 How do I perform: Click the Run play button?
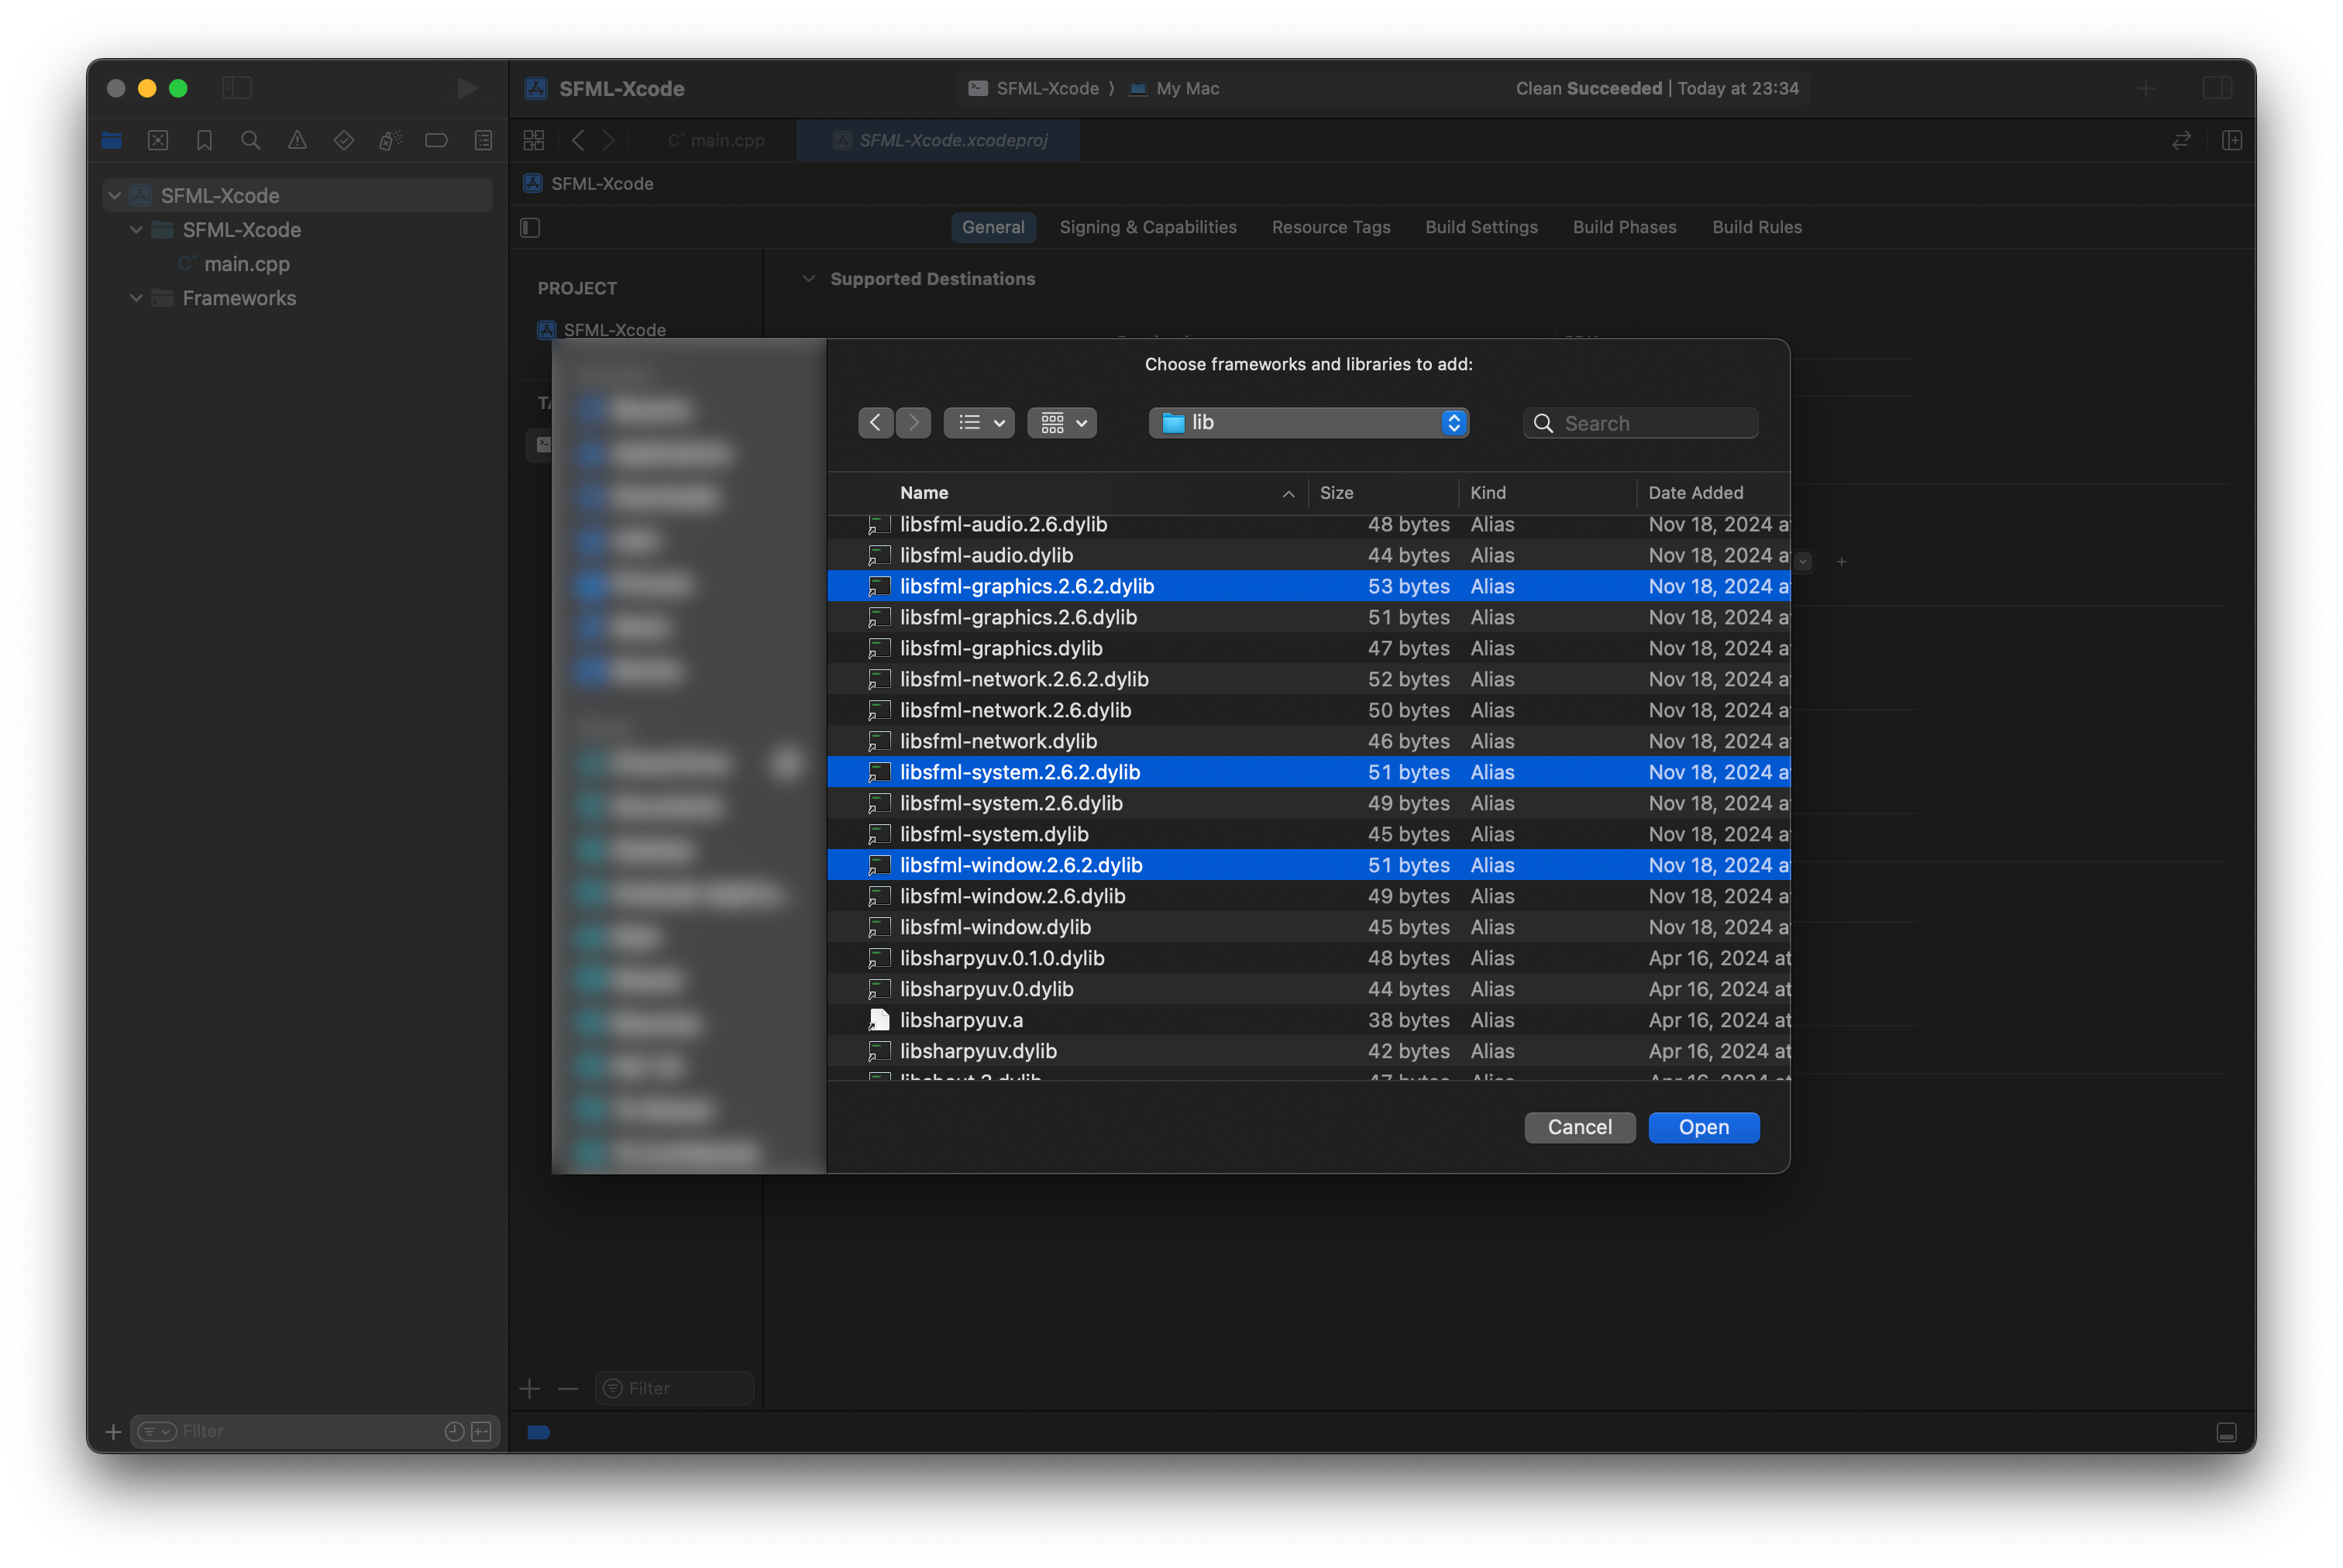pos(466,88)
